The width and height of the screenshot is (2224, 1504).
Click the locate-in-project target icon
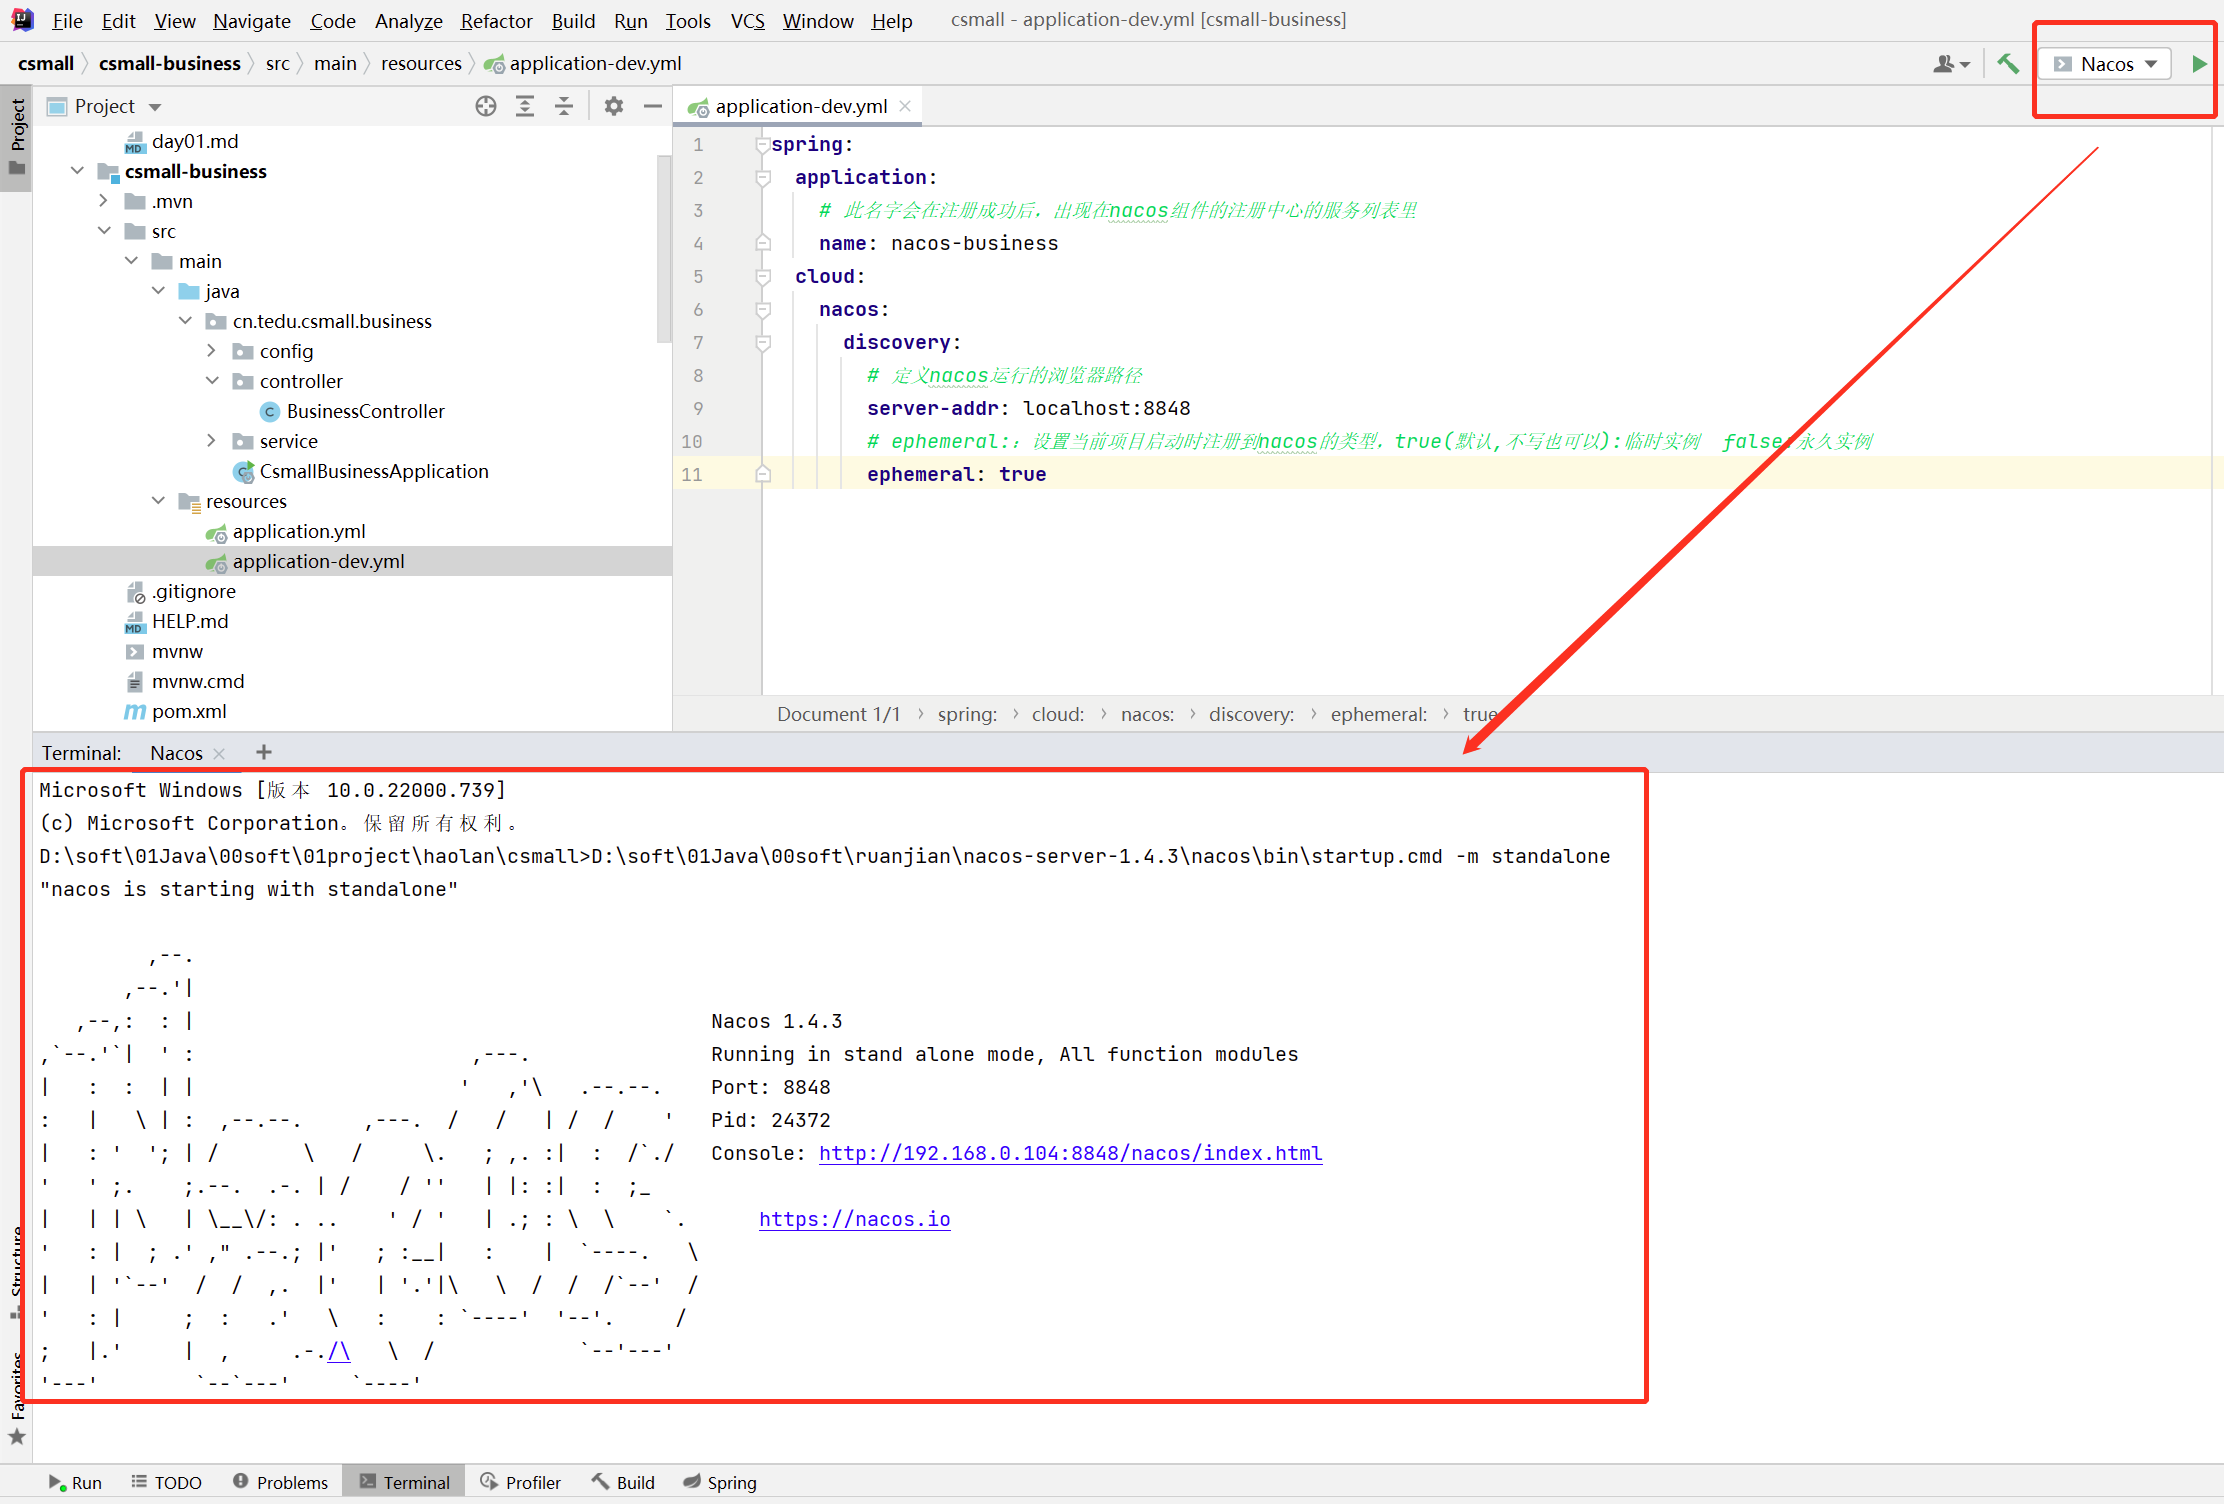pos(486,106)
